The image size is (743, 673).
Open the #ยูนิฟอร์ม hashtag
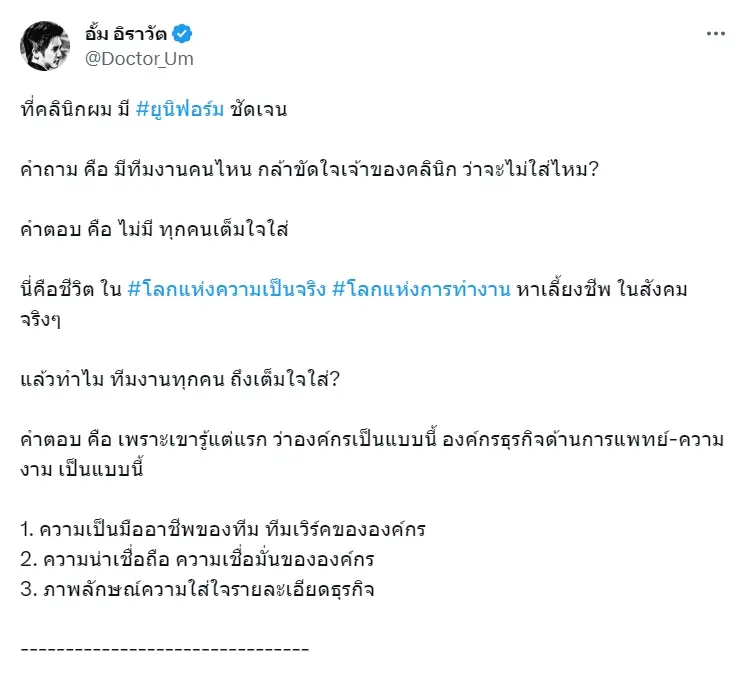pyautogui.click(x=180, y=109)
